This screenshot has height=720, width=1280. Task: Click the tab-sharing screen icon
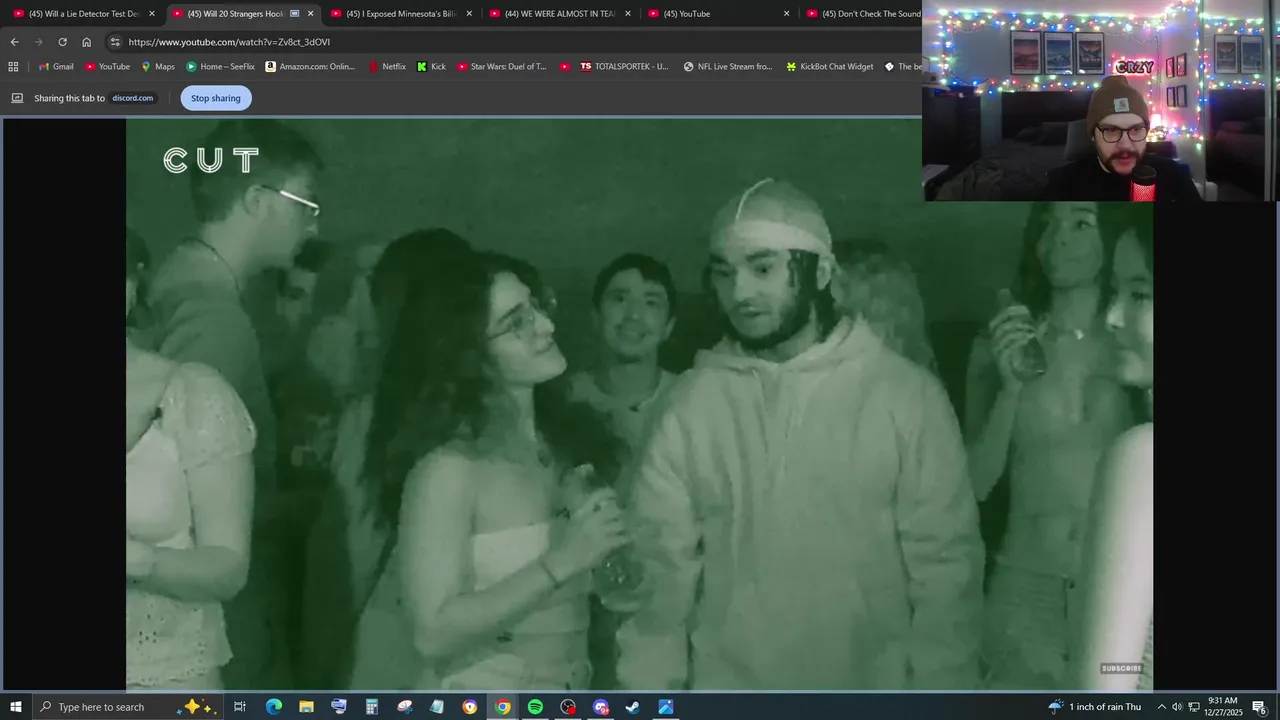(x=17, y=98)
